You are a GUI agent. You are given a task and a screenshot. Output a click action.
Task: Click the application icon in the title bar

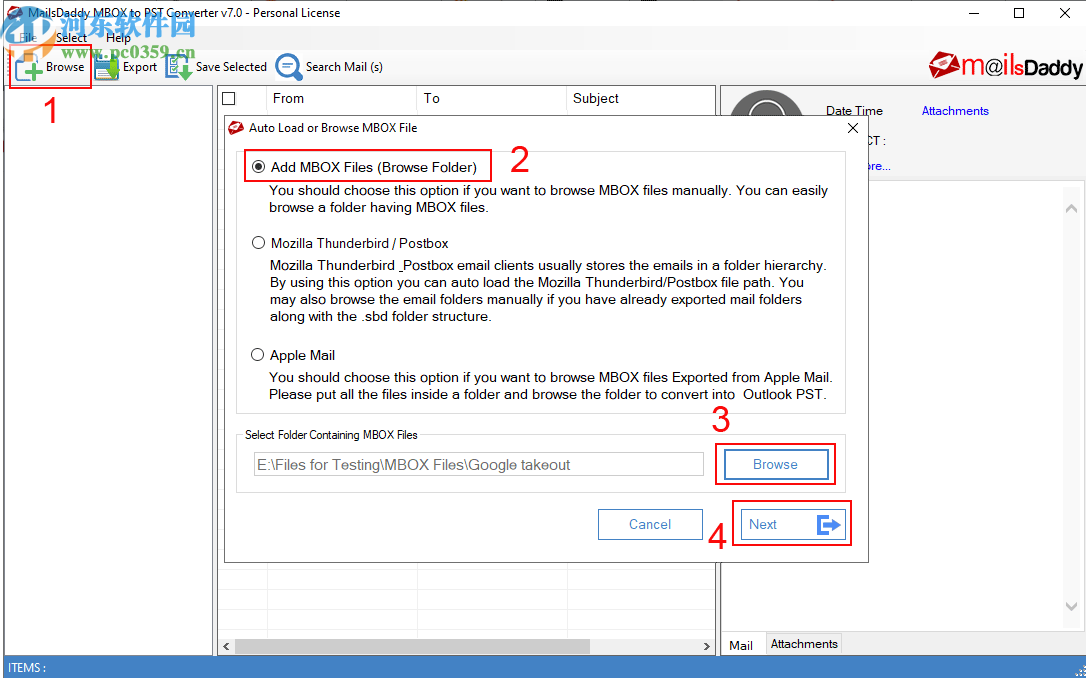(x=13, y=13)
